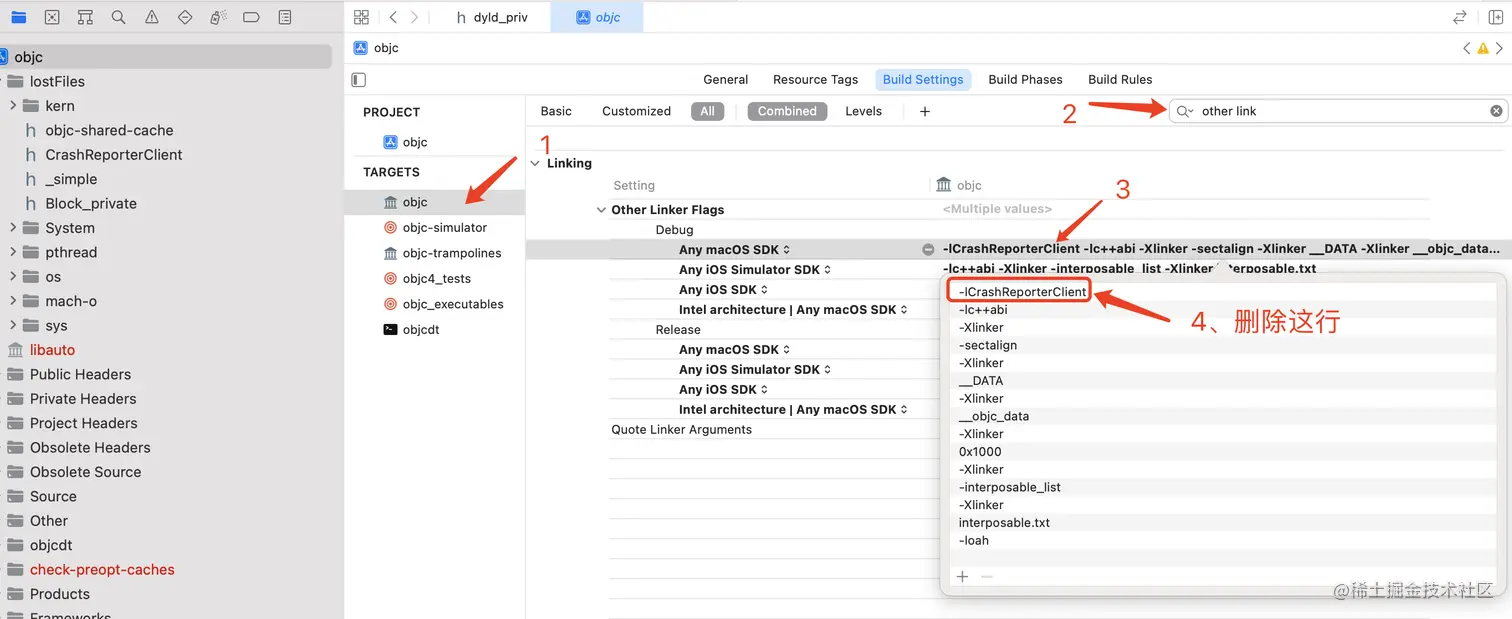Viewport: 1512px width, 619px height.
Task: Open the Debug navigator icon
Action: click(218, 17)
